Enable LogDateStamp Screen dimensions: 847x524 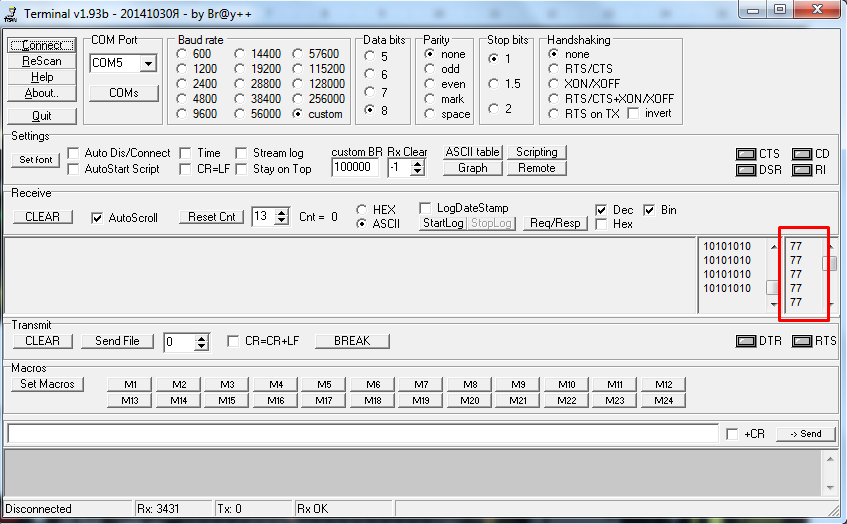click(426, 208)
